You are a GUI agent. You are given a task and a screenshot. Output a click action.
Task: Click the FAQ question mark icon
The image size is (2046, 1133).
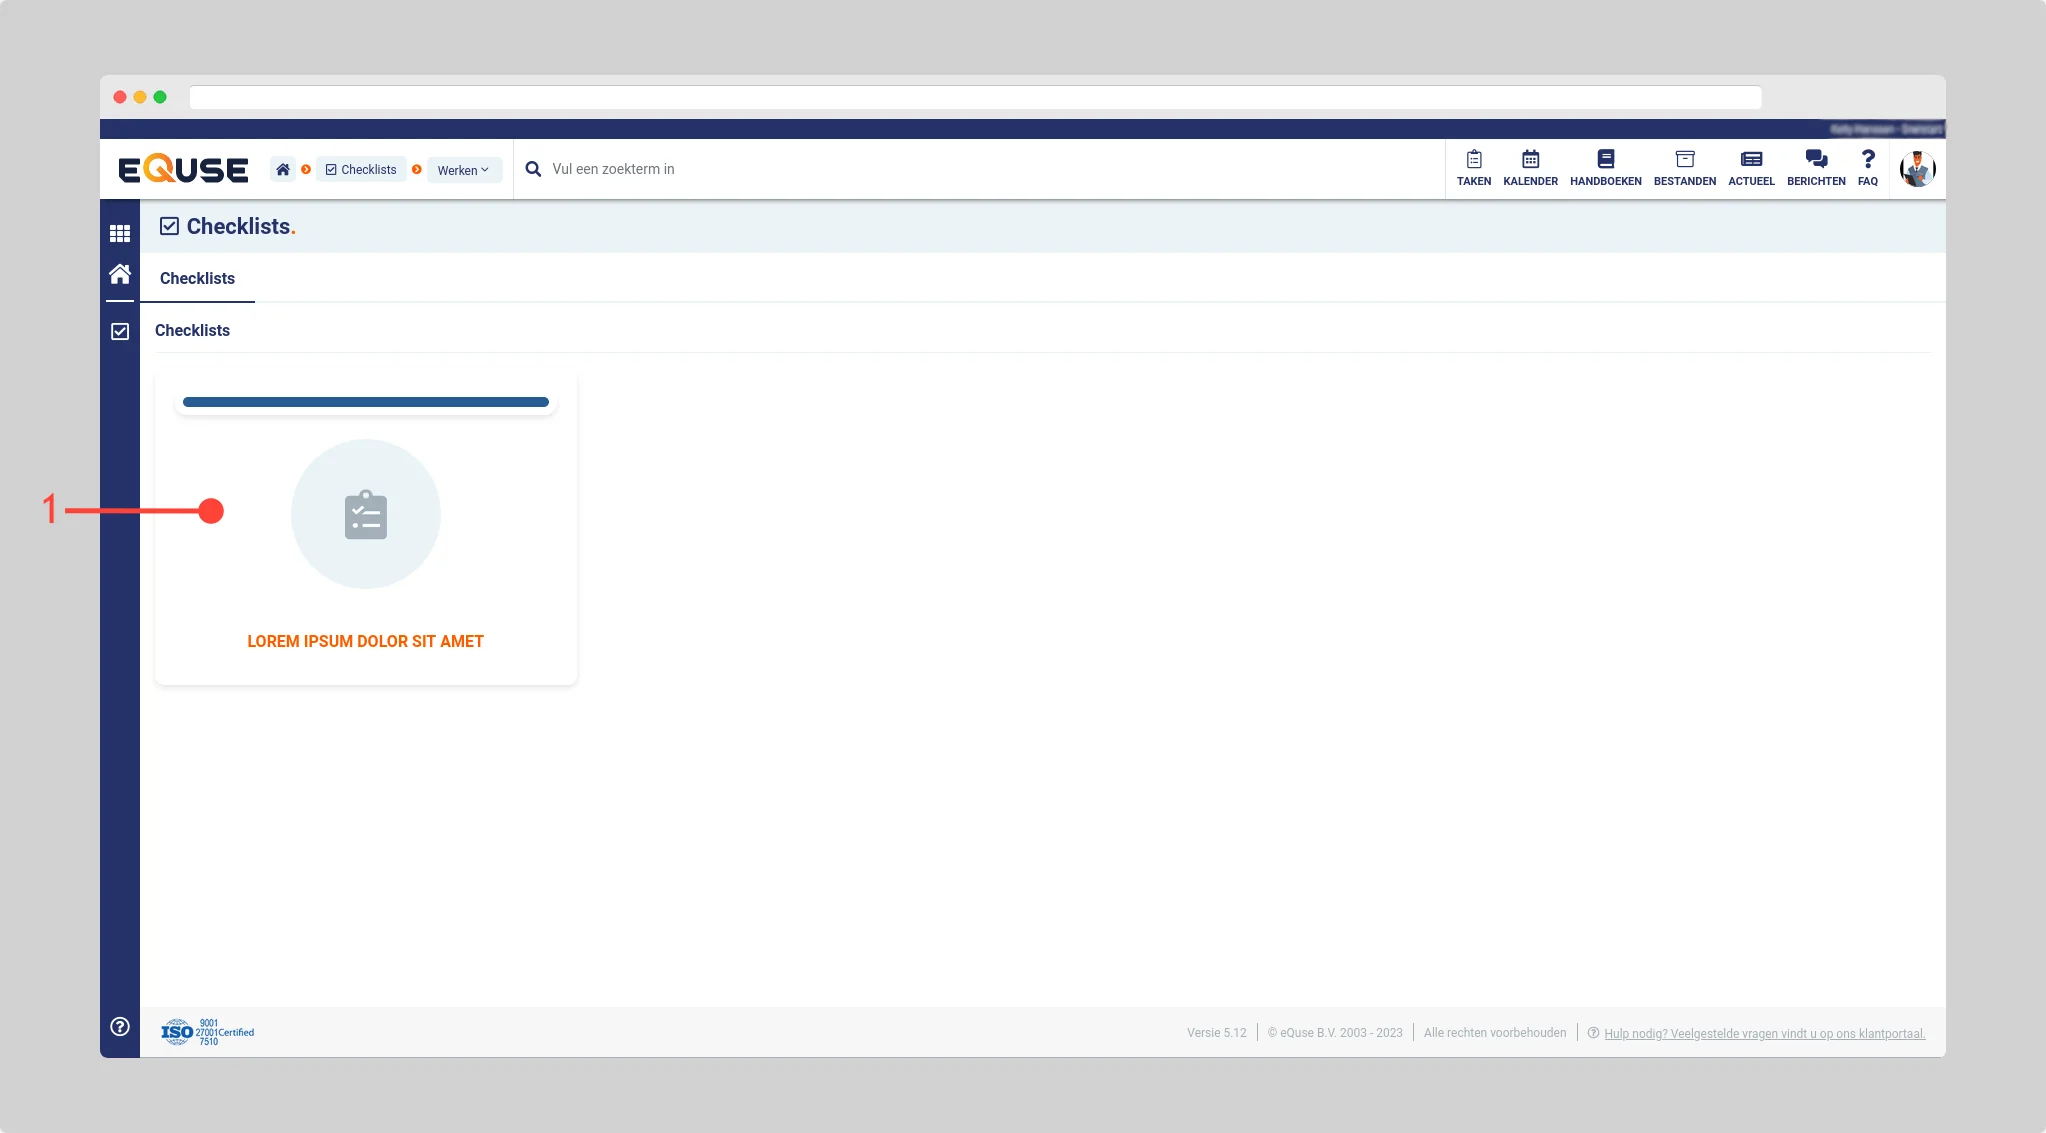1867,167
